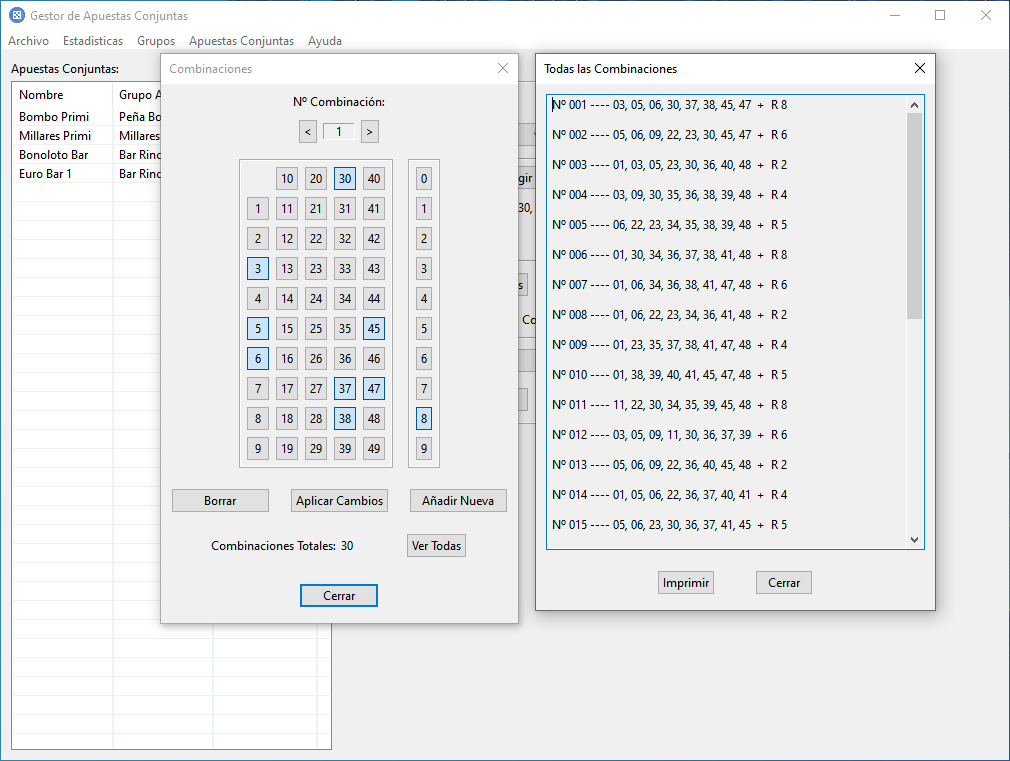
Task: Click combination Nº 010 line in the list
Action: pyautogui.click(x=669, y=375)
